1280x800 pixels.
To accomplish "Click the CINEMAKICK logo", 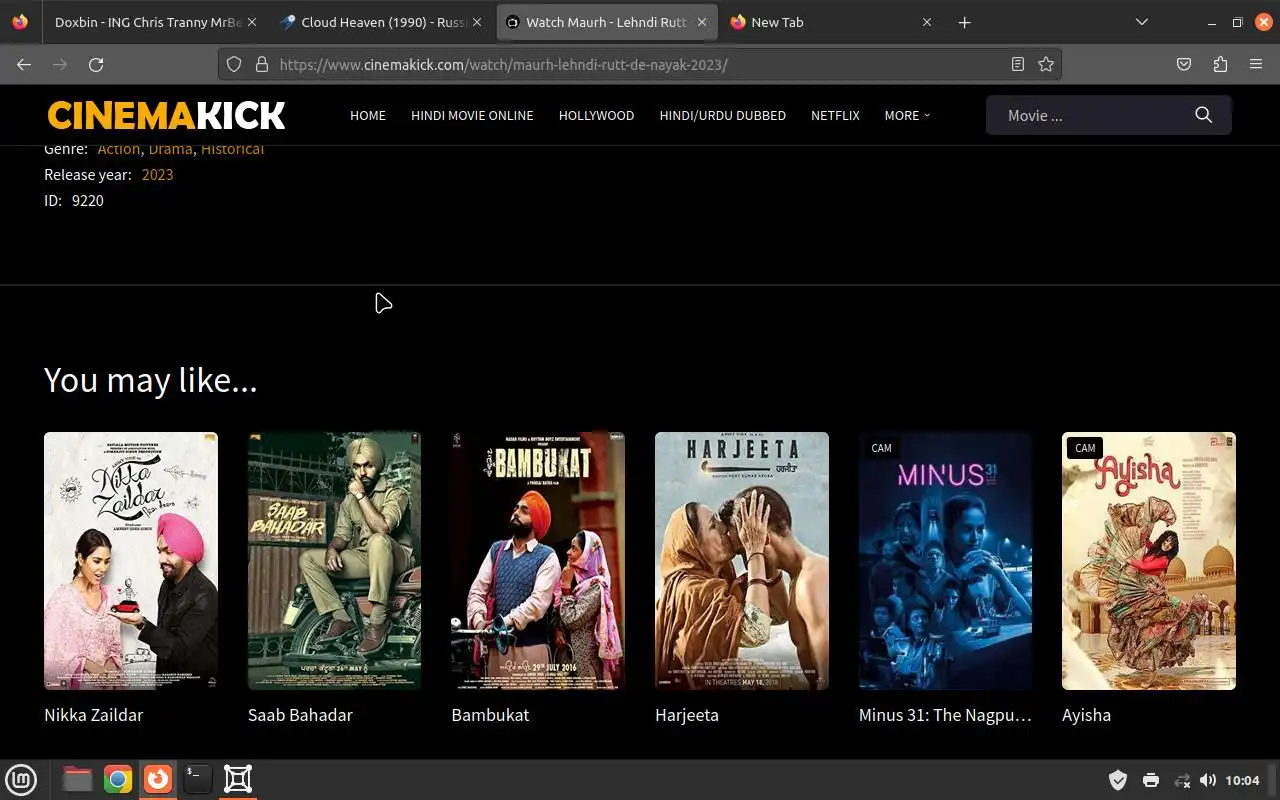I will click(x=166, y=115).
